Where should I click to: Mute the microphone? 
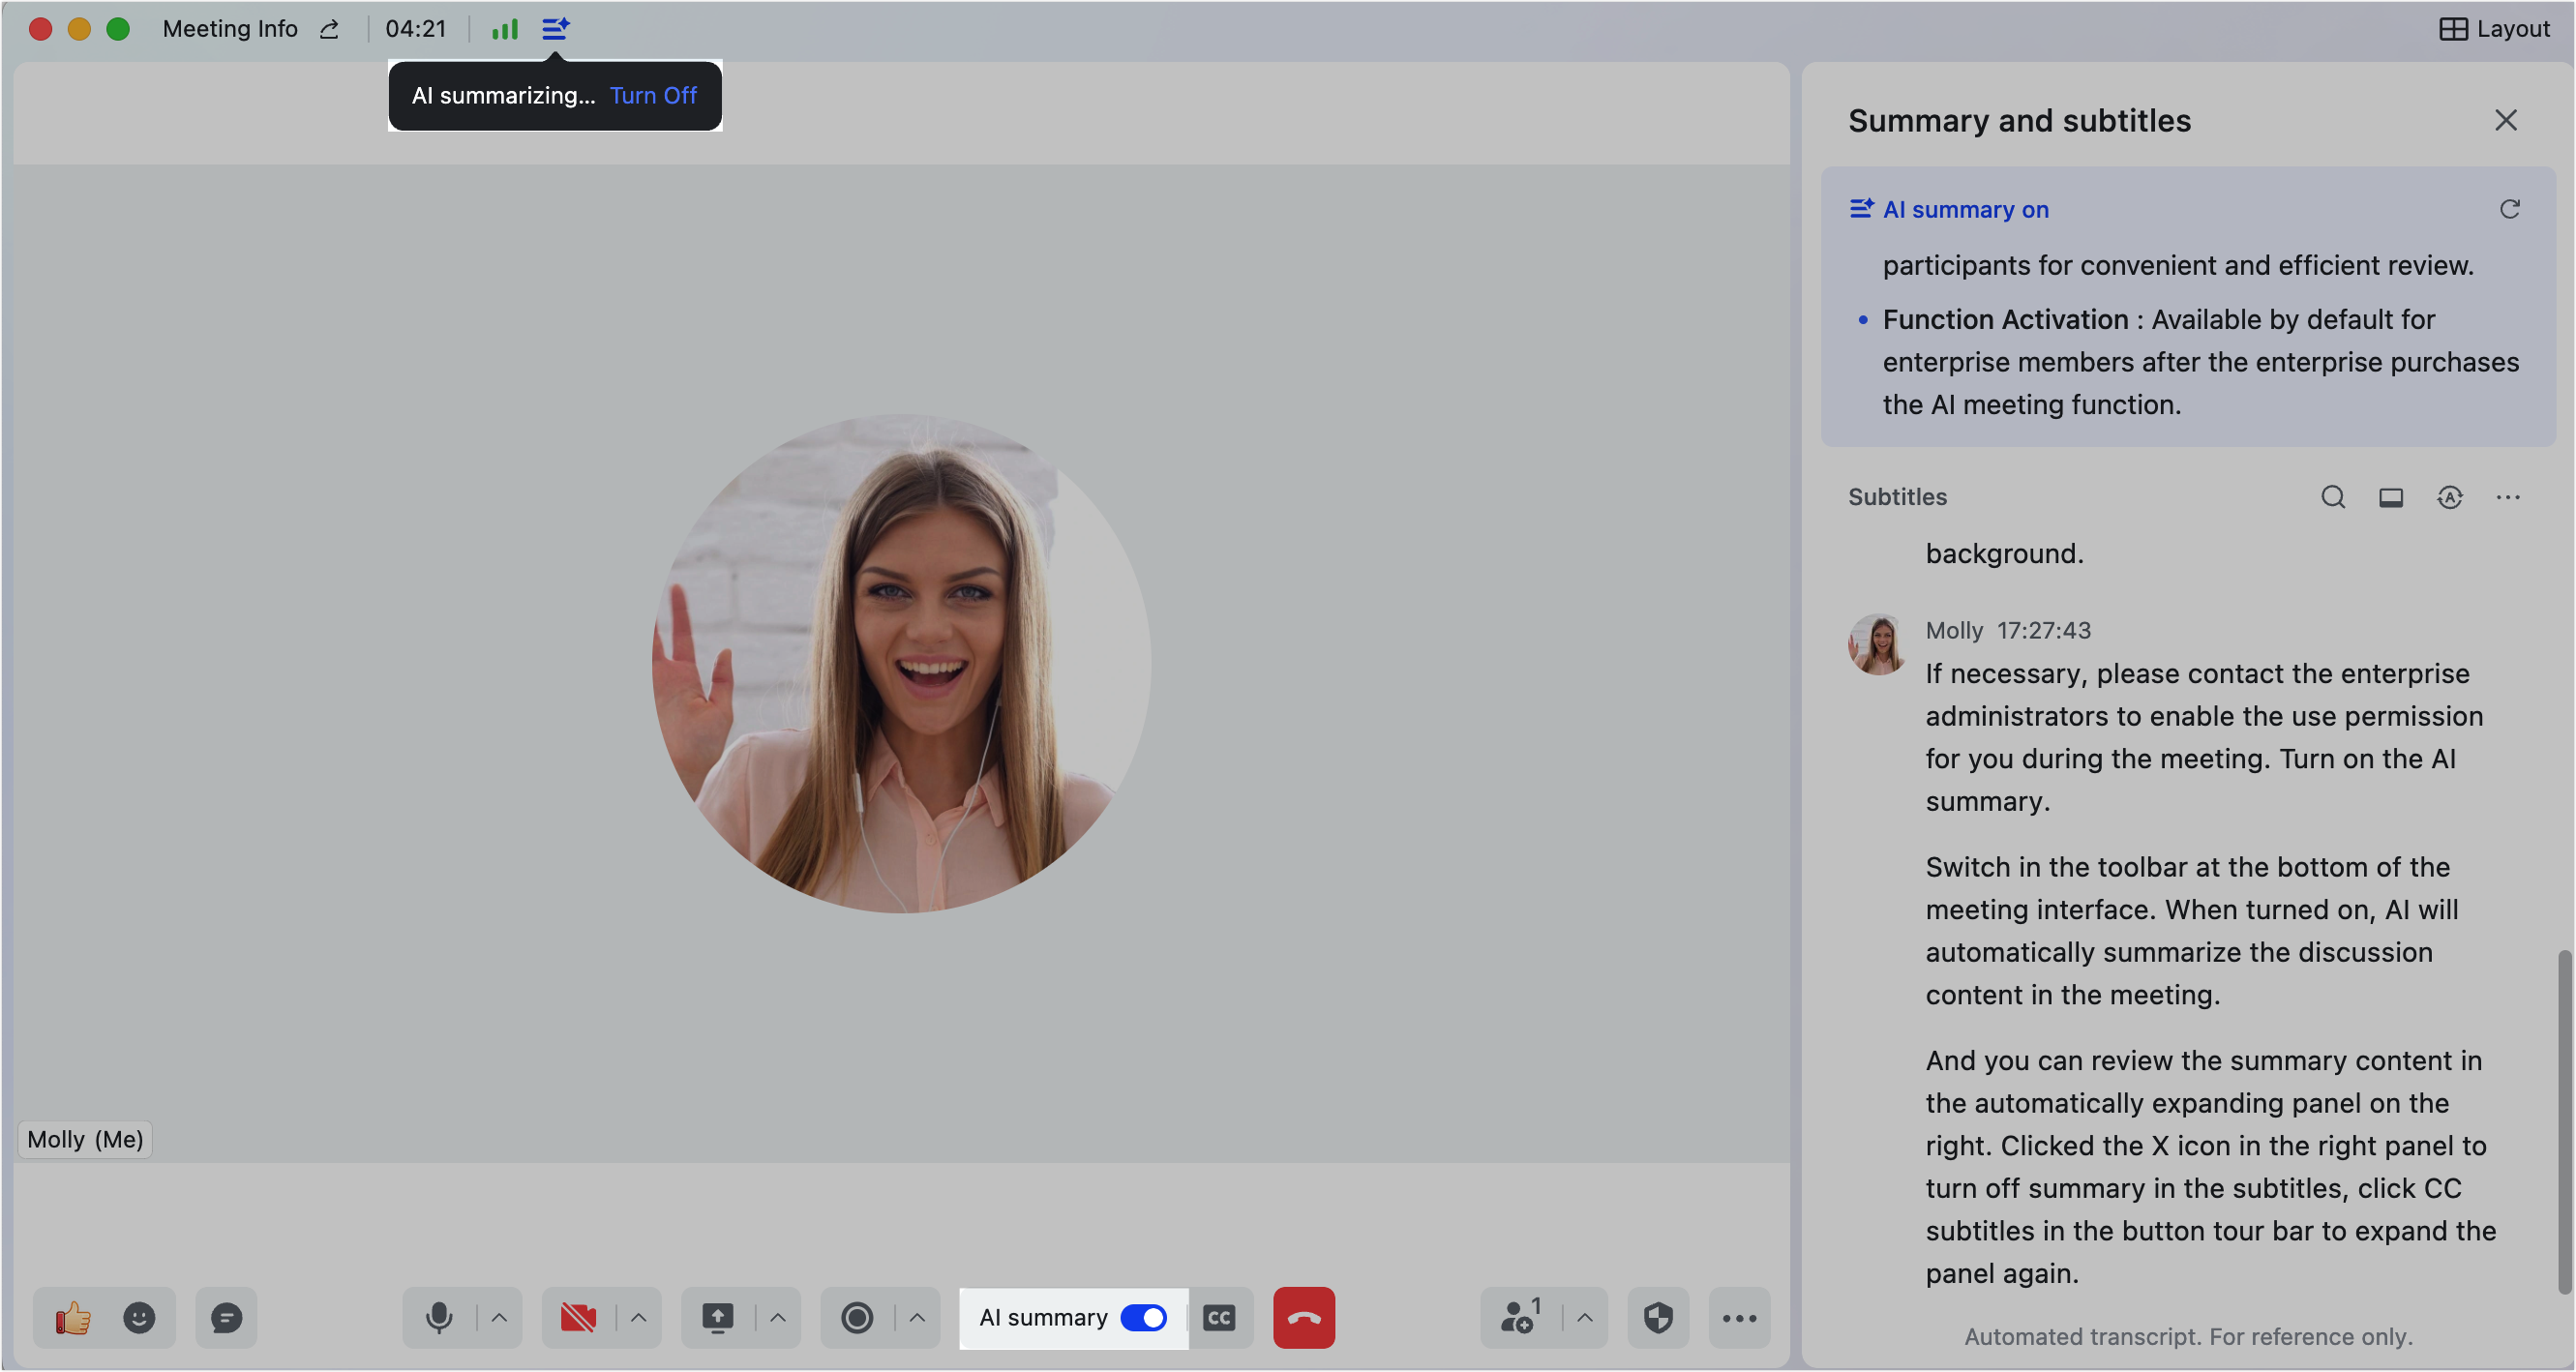tap(438, 1318)
